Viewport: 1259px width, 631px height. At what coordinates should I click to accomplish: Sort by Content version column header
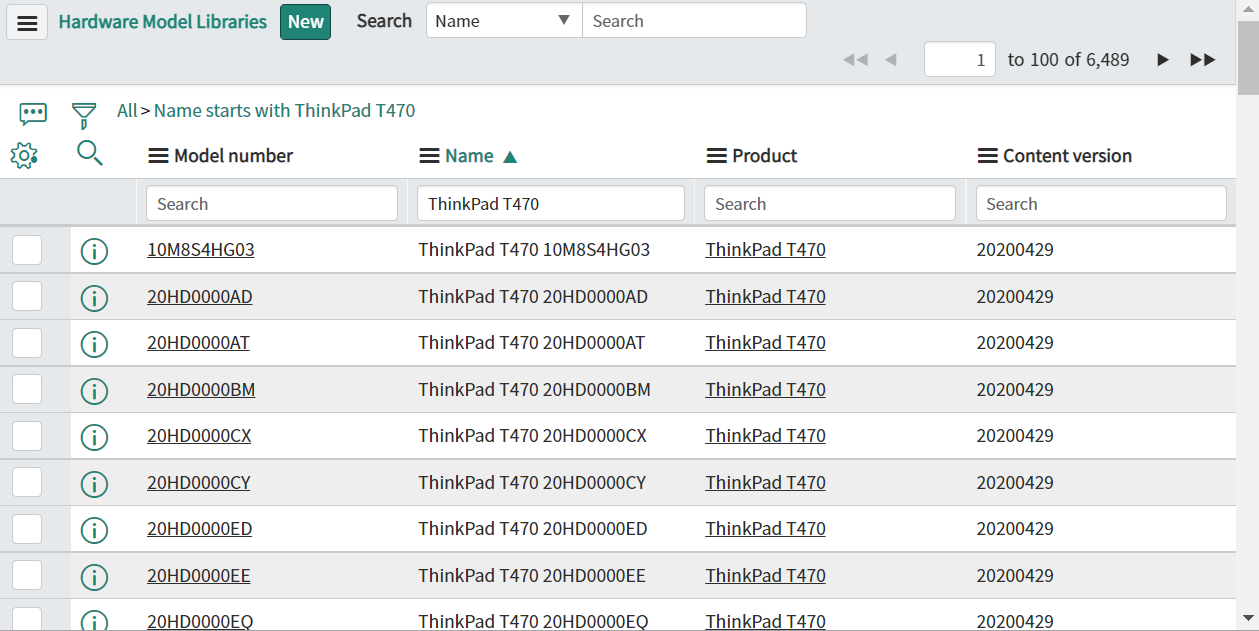click(1067, 156)
